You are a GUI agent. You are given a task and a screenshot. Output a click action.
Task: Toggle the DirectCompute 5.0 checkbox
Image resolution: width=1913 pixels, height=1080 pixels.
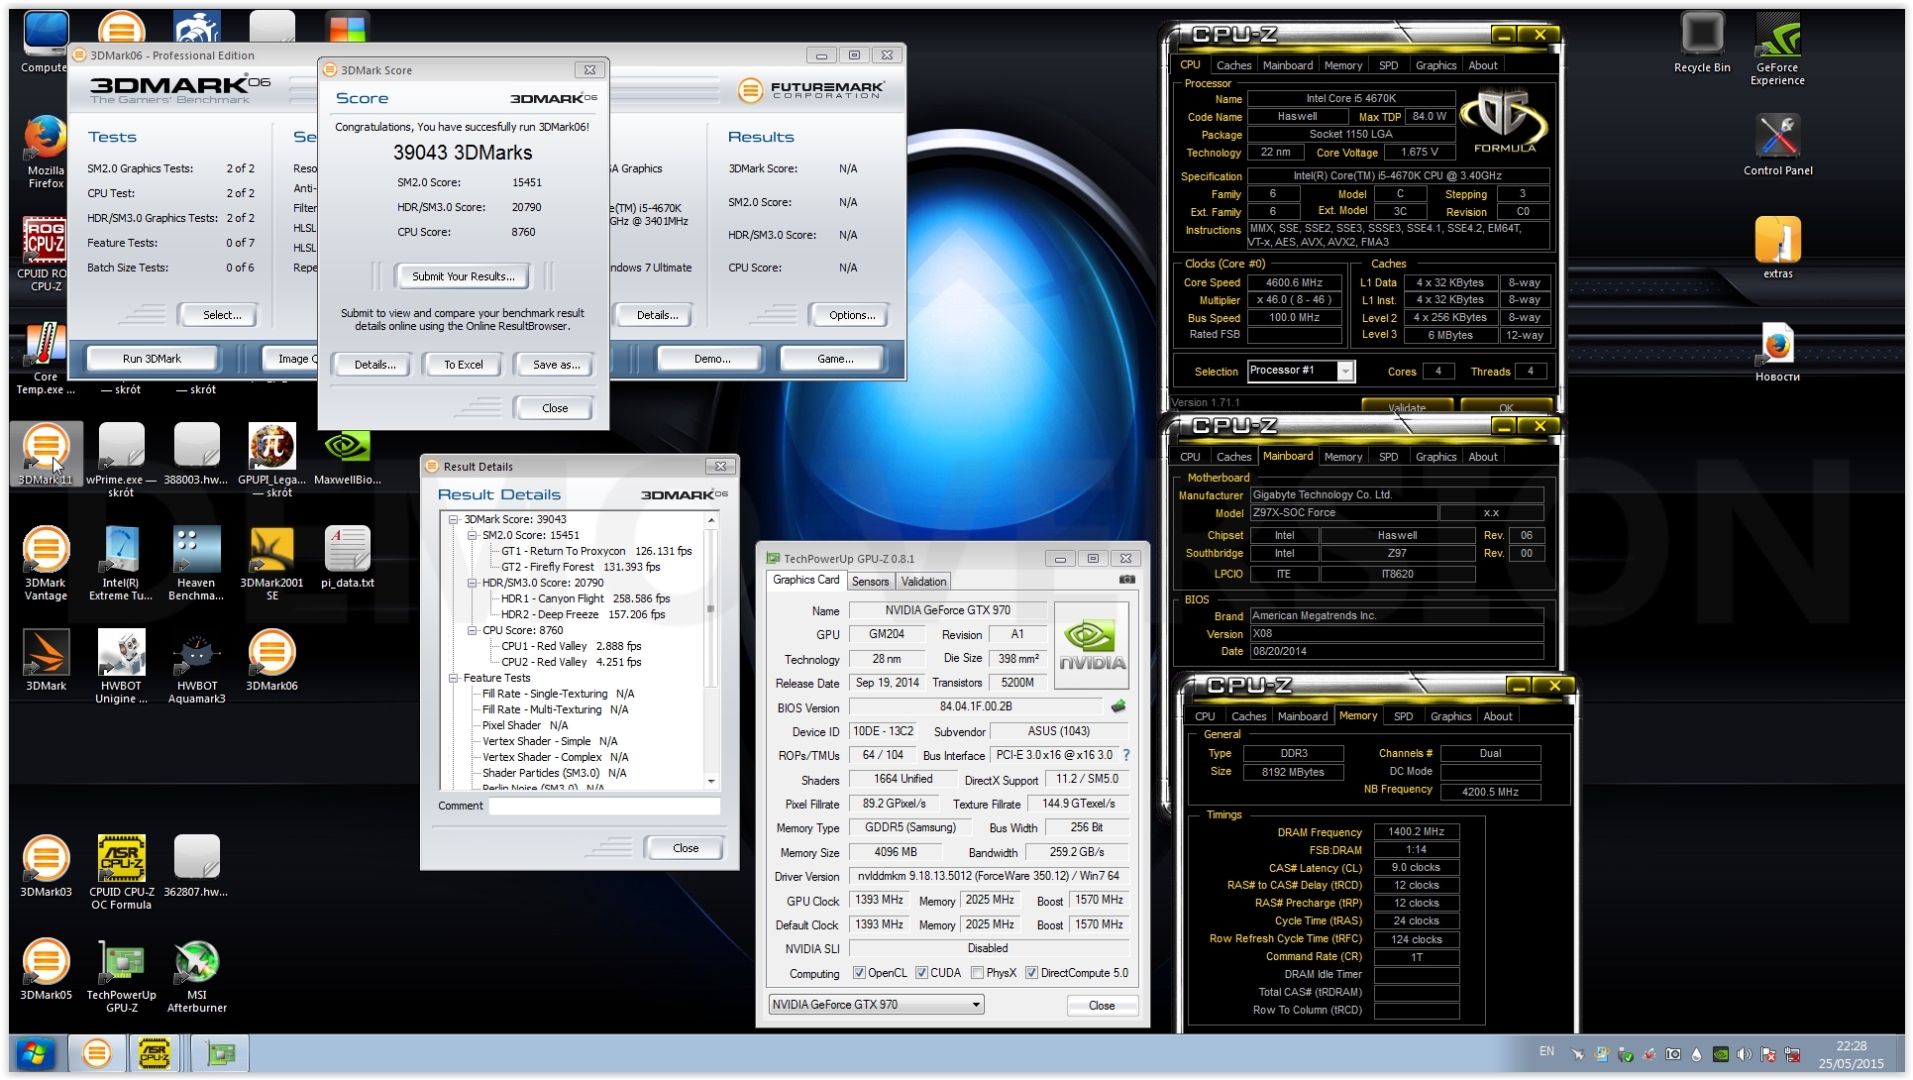[x=1031, y=973]
